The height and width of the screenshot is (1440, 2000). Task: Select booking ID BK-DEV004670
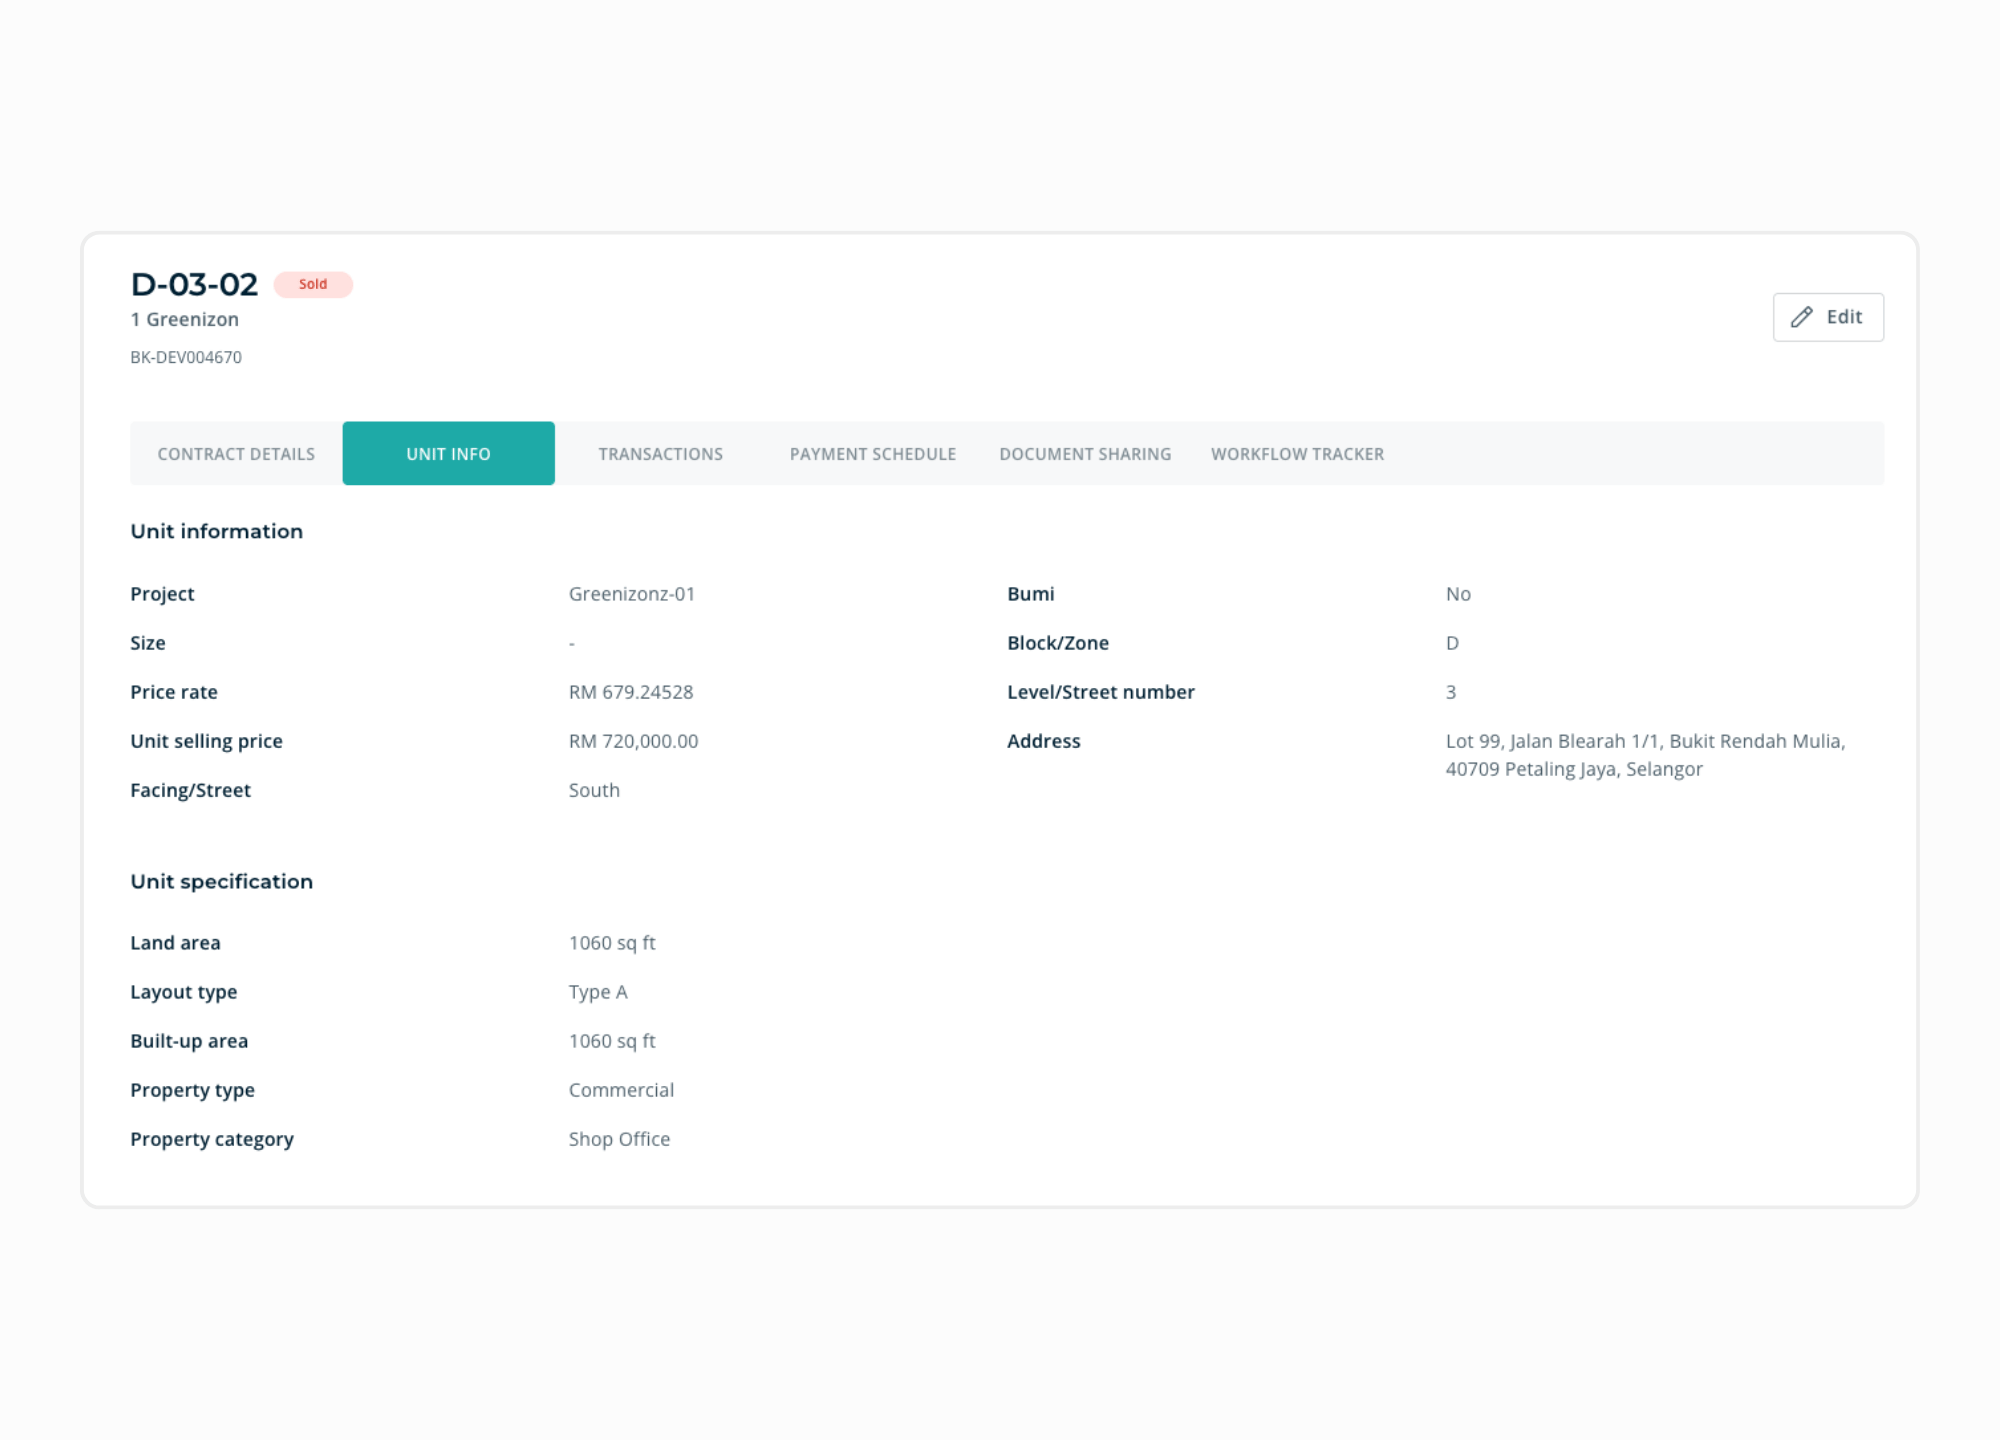coord(186,357)
